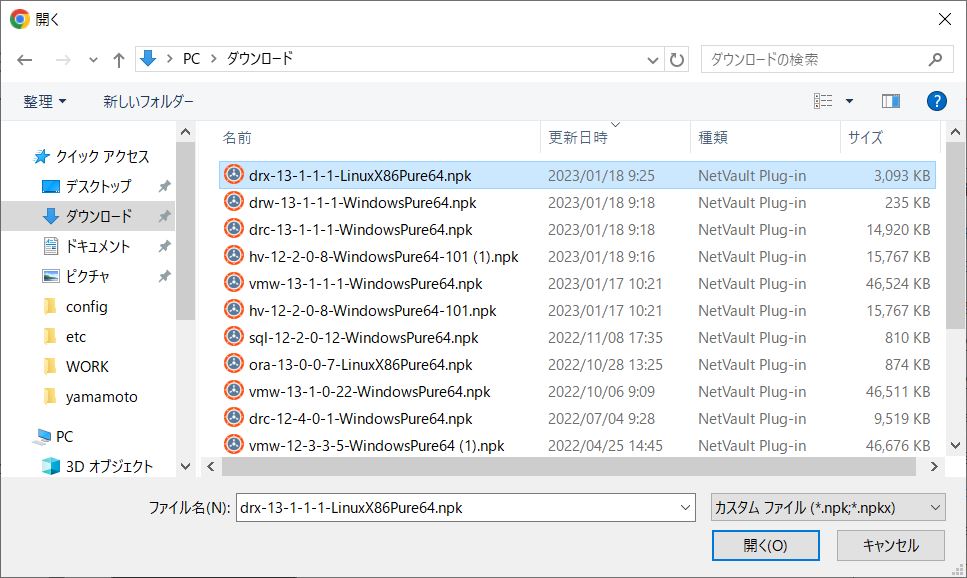Image resolution: width=967 pixels, height=578 pixels.
Task: Select file name vmw-13-1-0-22-WindowsPure64.npk
Action: point(369,392)
